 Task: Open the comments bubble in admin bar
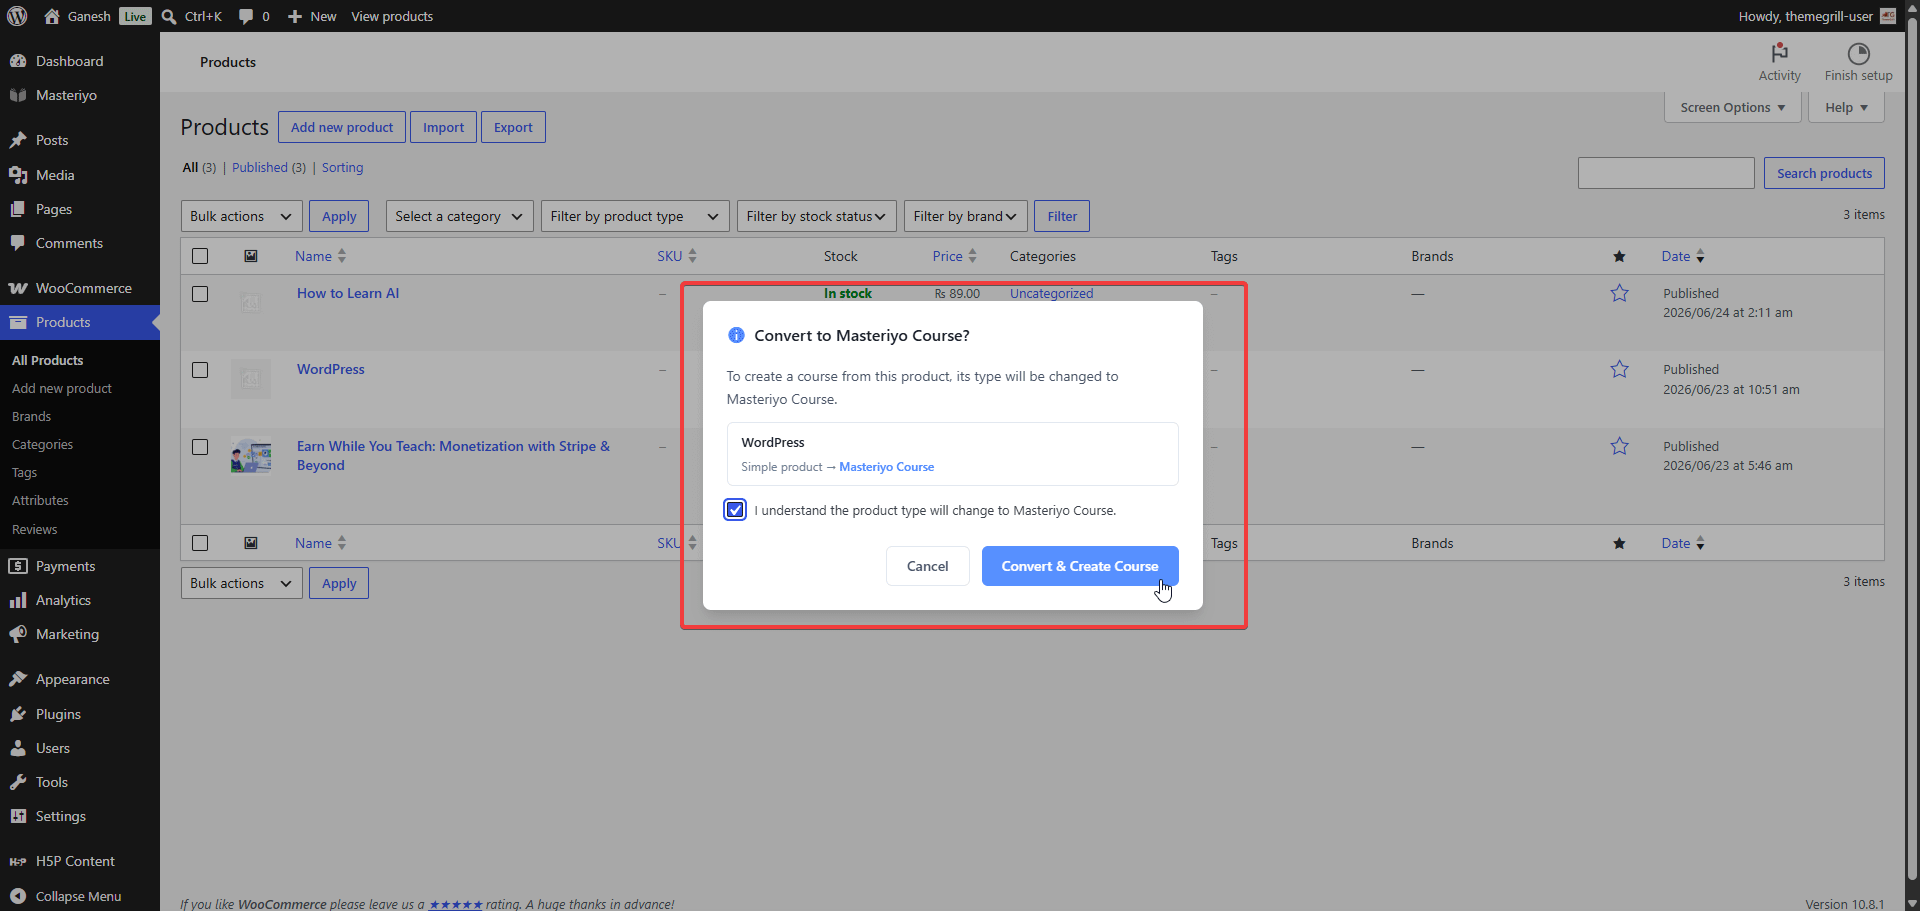(246, 16)
